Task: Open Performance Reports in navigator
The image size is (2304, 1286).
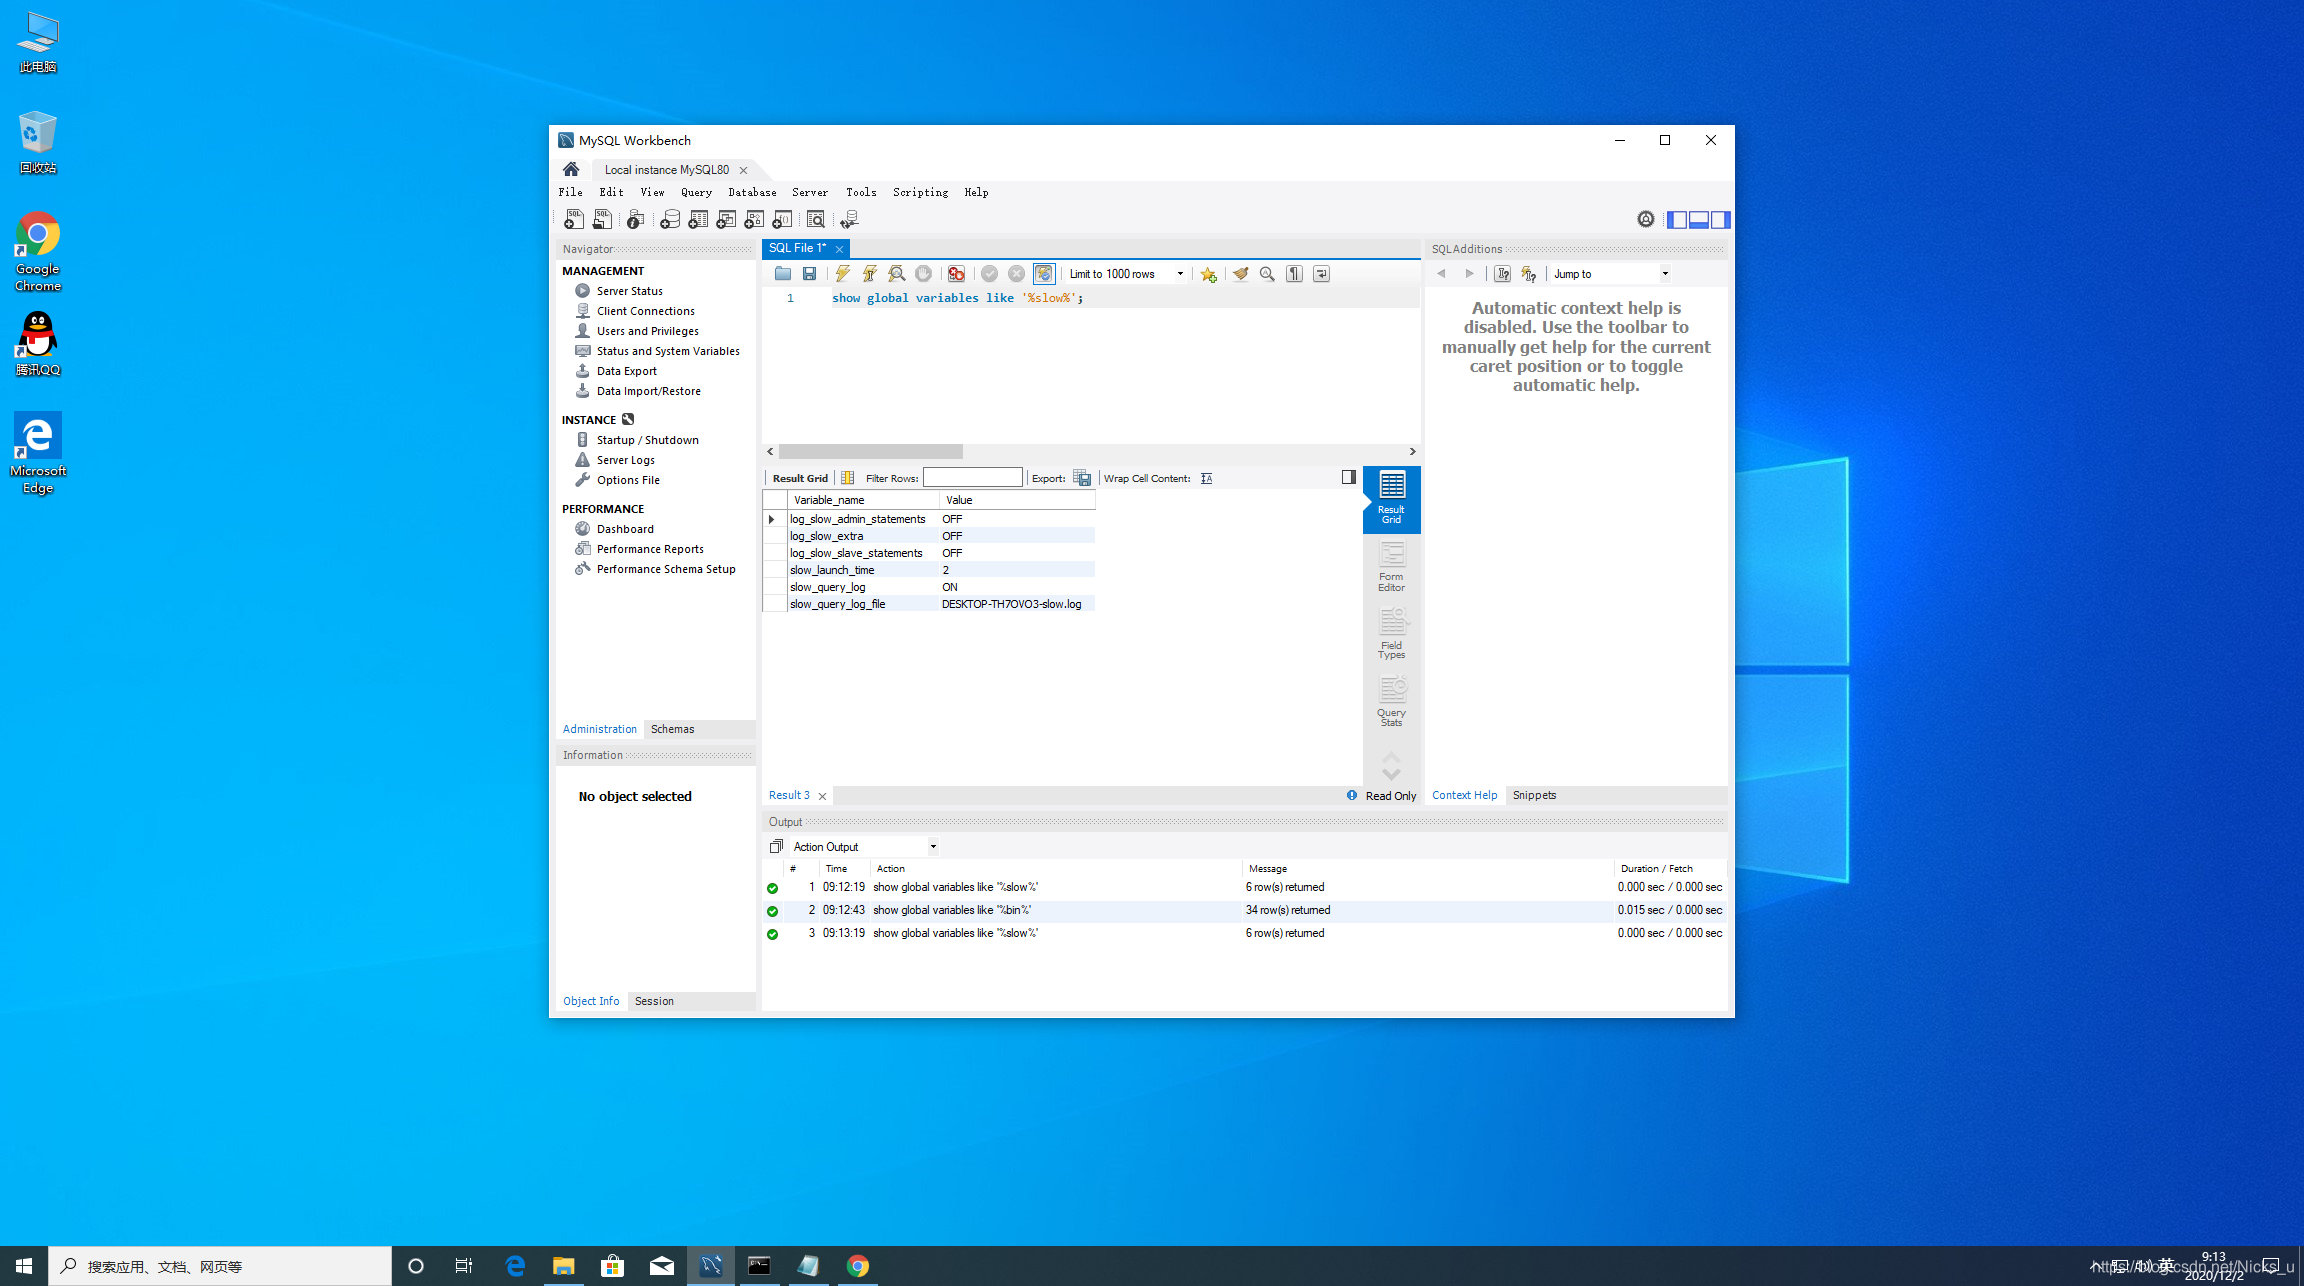Action: tap(649, 549)
